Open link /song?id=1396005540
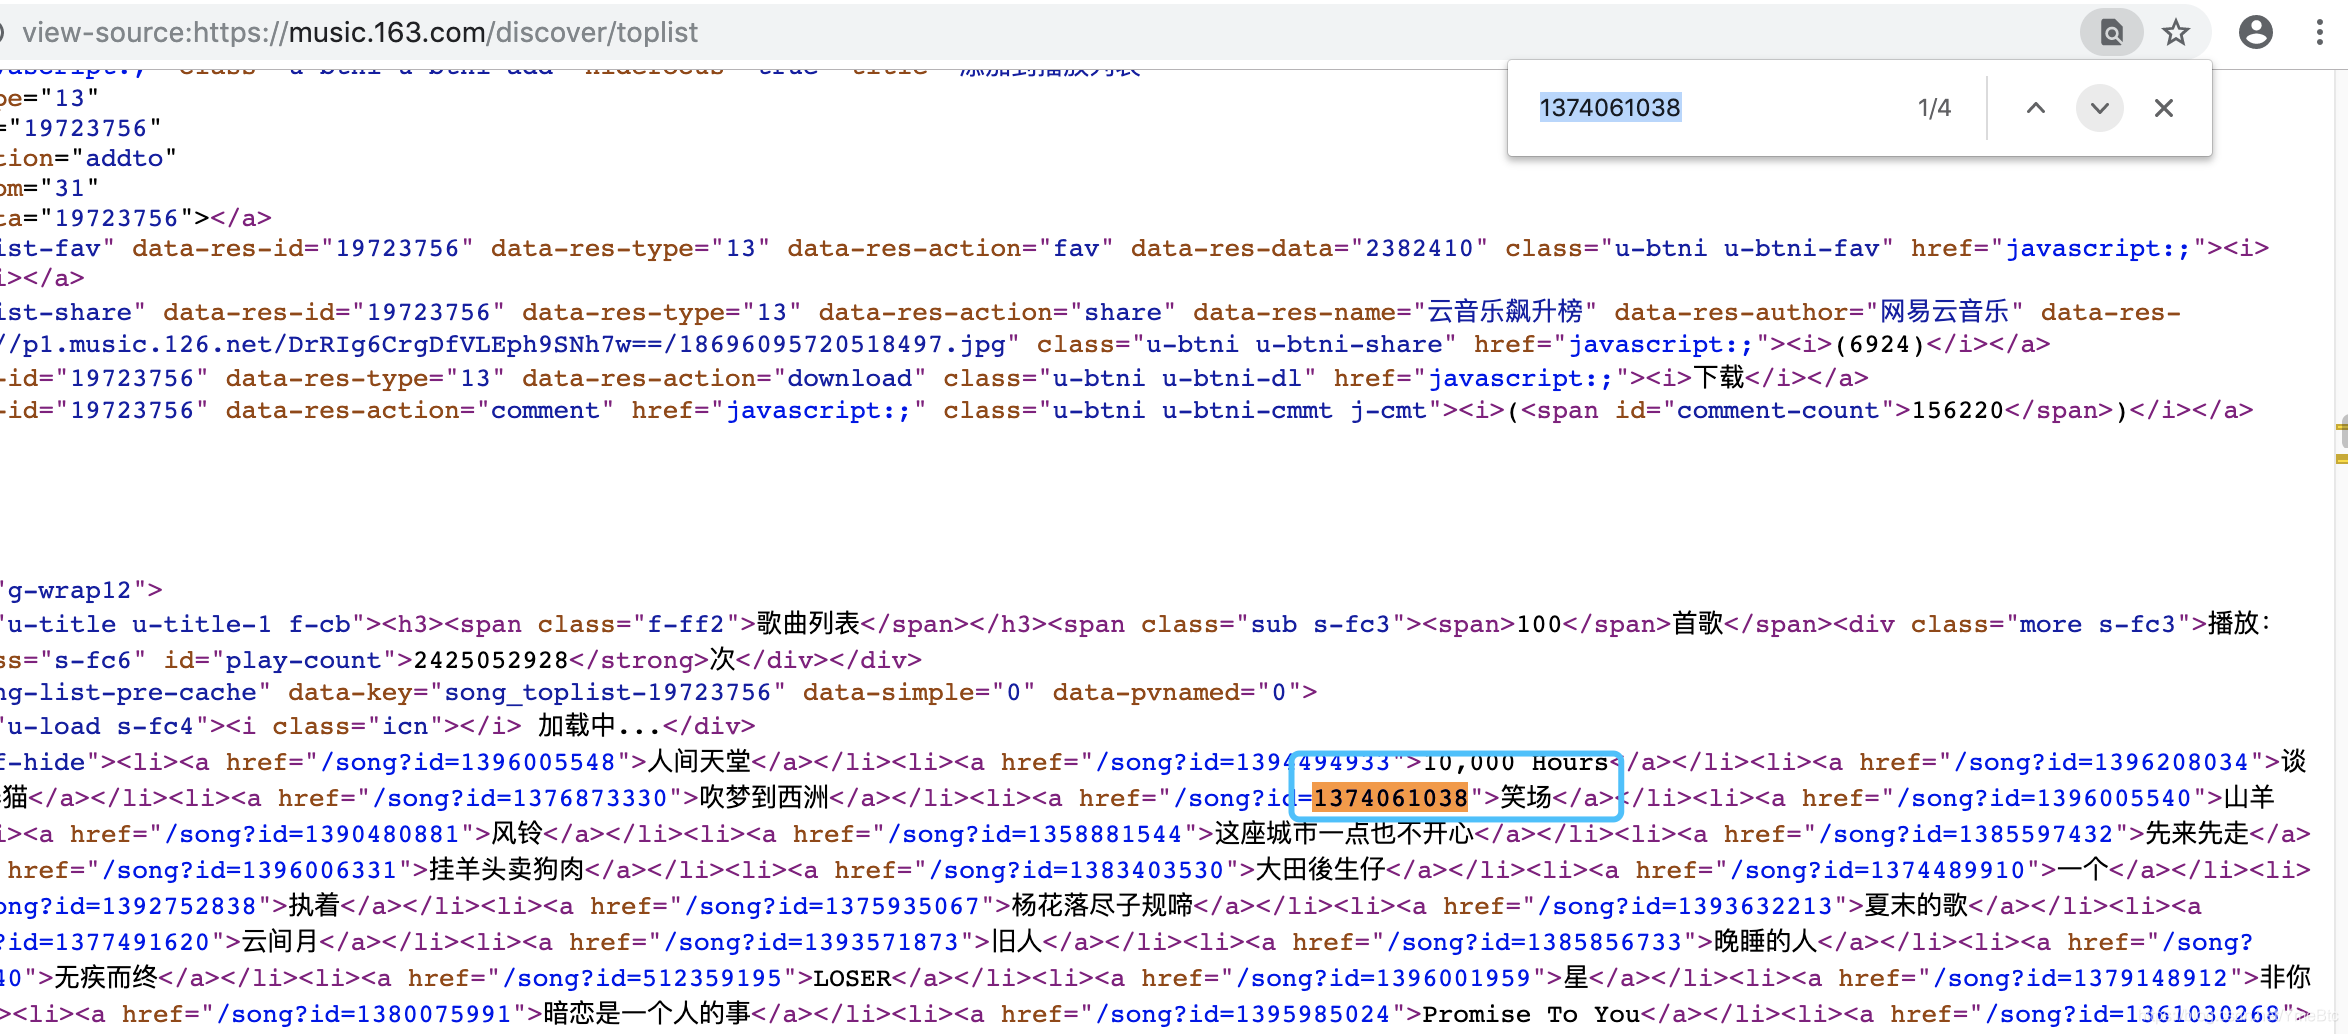This screenshot has width=2348, height=1034. click(2044, 799)
